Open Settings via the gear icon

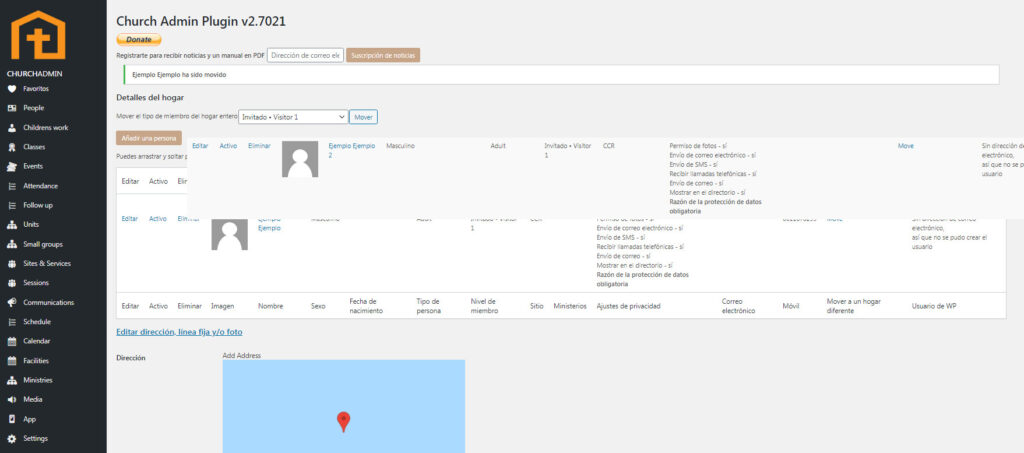(x=12, y=438)
